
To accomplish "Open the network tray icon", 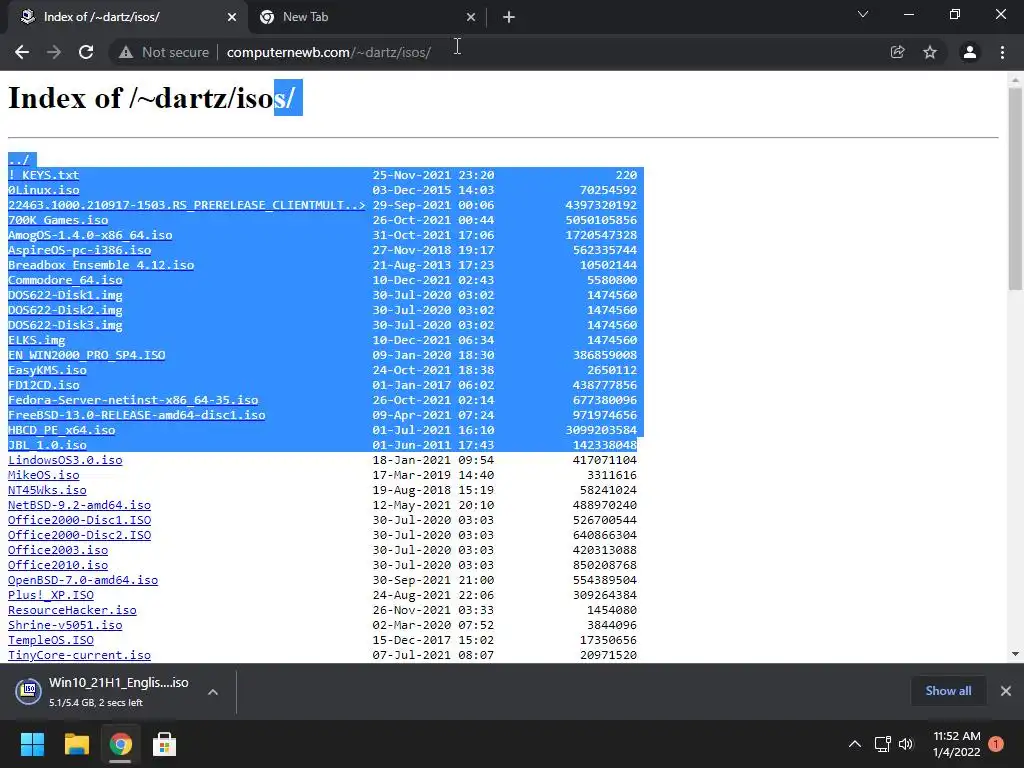I will [x=882, y=744].
